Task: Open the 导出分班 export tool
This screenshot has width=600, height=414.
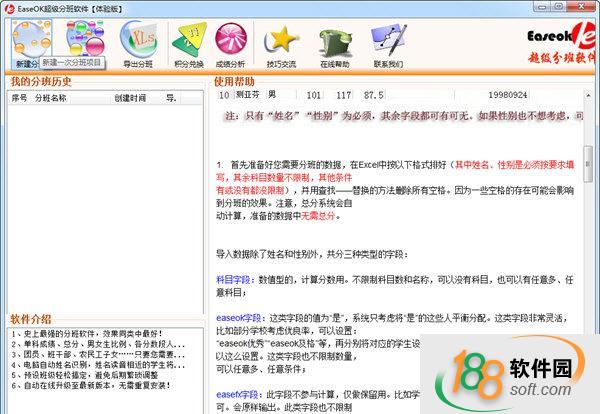Action: 138,42
